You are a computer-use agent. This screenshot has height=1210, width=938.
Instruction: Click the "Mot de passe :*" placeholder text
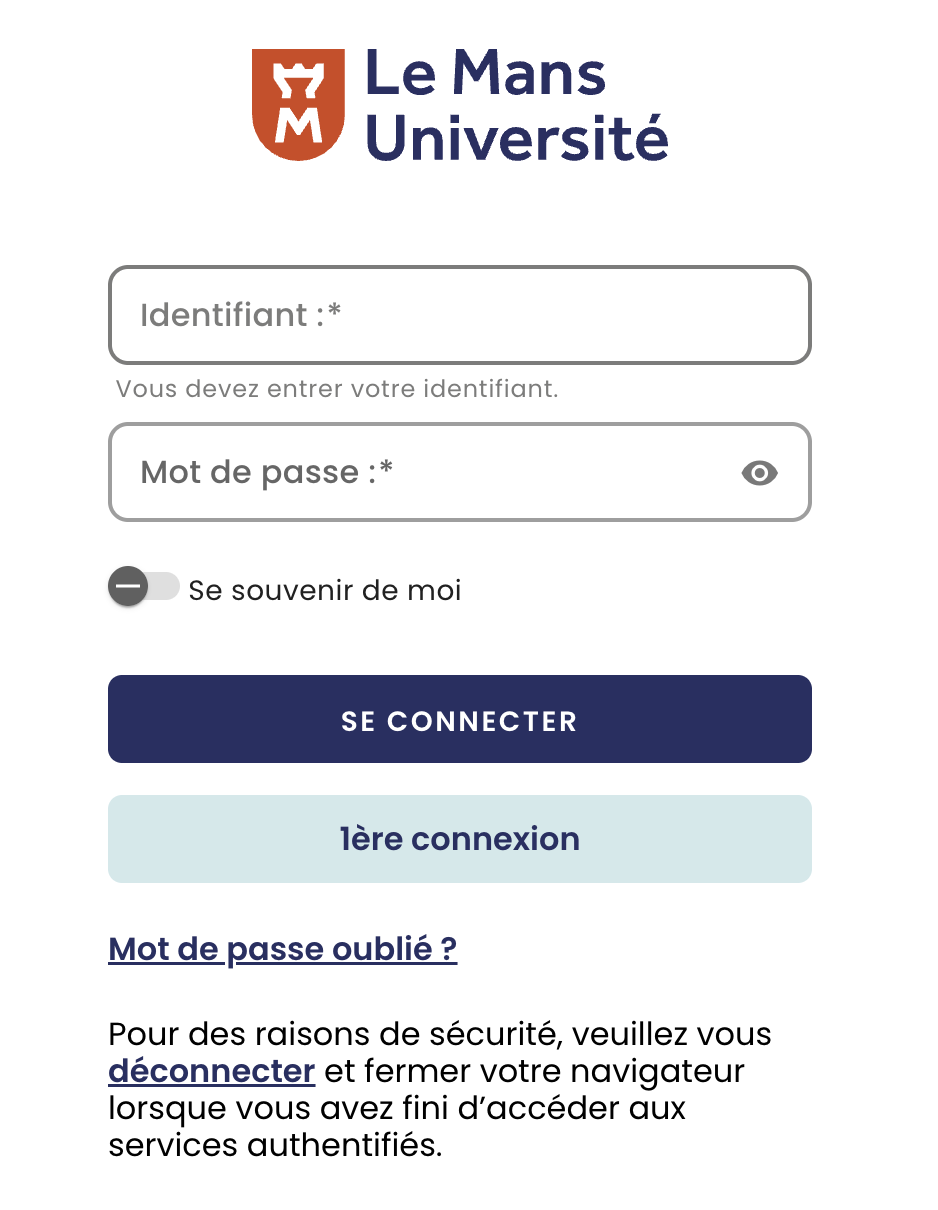(x=267, y=472)
